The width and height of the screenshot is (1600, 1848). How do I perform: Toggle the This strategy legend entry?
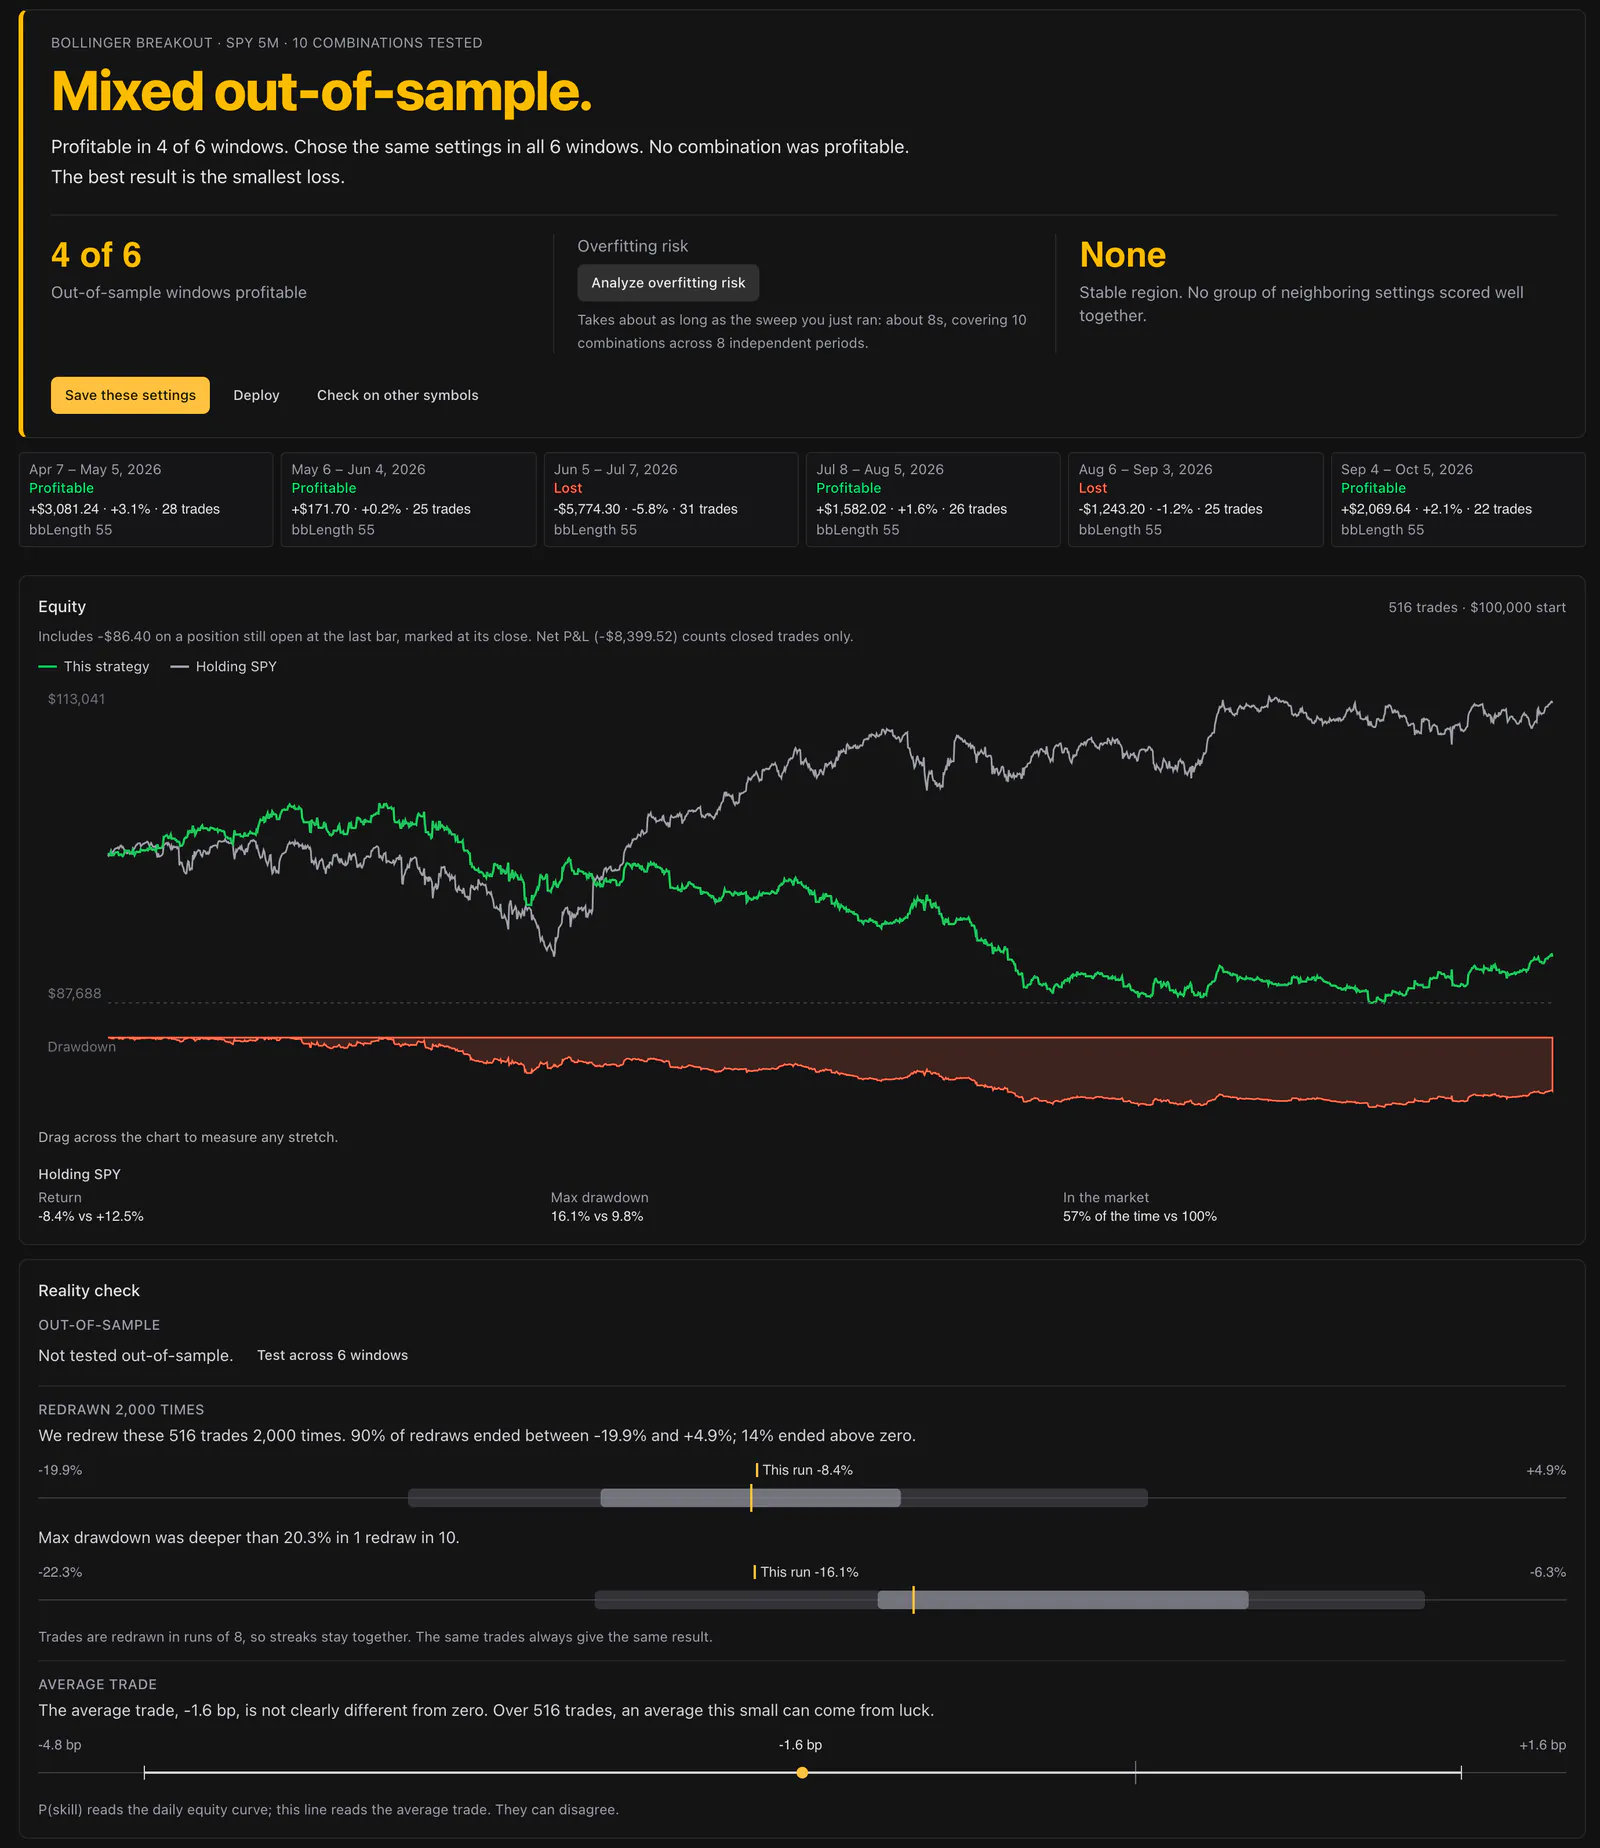[x=94, y=666]
